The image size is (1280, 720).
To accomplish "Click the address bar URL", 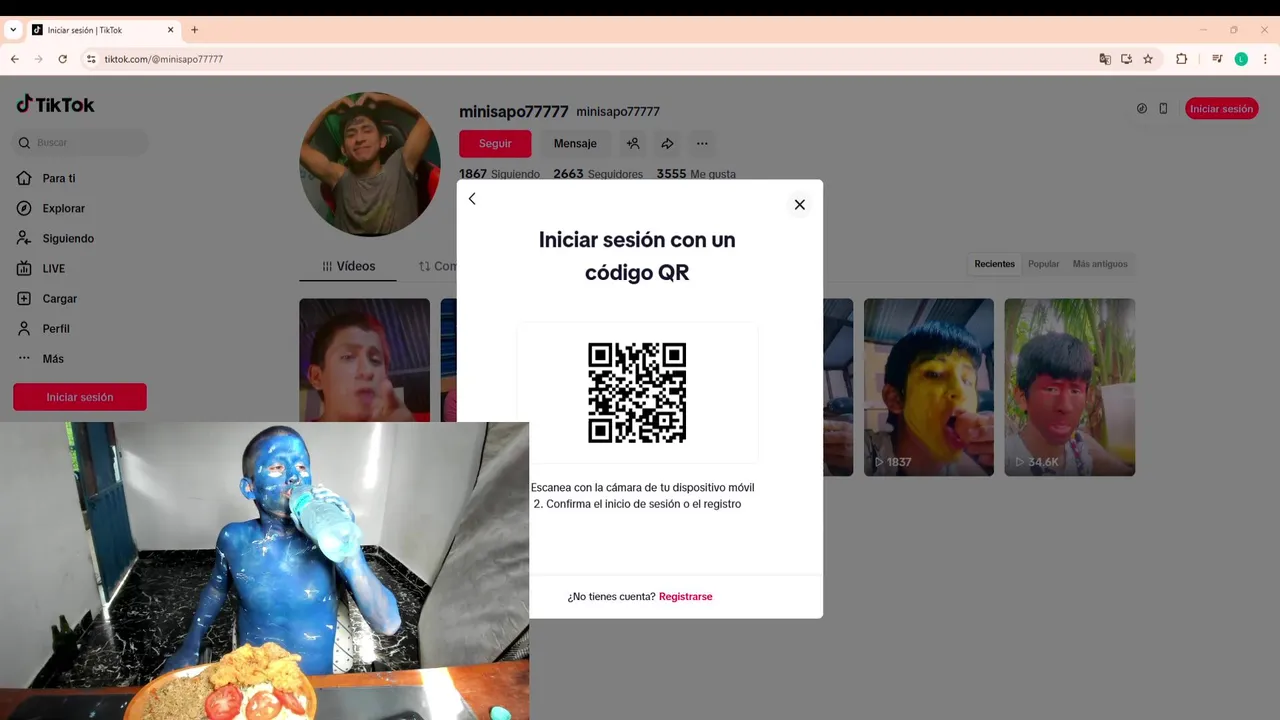I will (164, 59).
